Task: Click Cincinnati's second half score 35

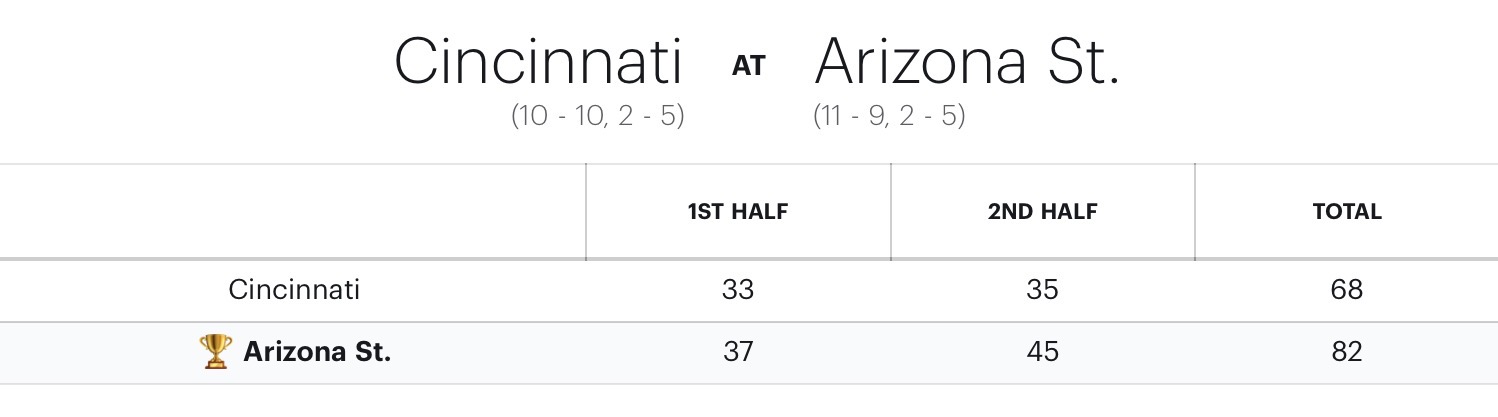Action: 1042,290
